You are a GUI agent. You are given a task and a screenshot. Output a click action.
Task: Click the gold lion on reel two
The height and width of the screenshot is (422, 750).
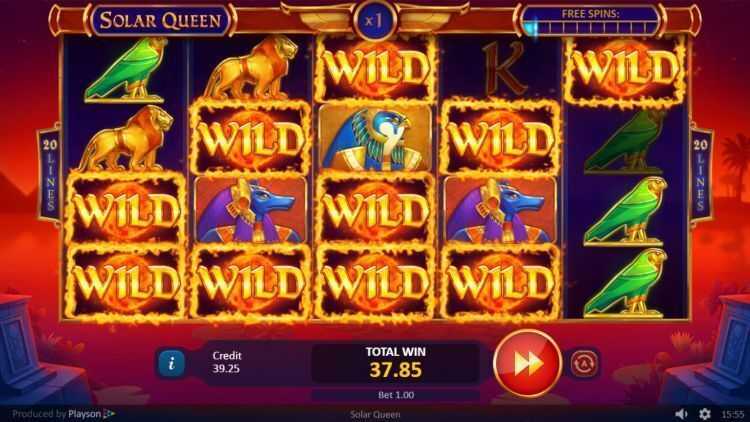coord(251,67)
